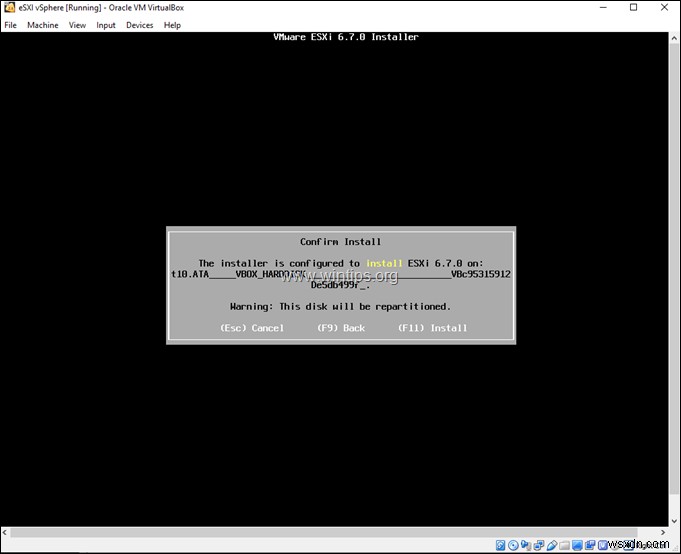Click the display settings status icon

[x=577, y=545]
